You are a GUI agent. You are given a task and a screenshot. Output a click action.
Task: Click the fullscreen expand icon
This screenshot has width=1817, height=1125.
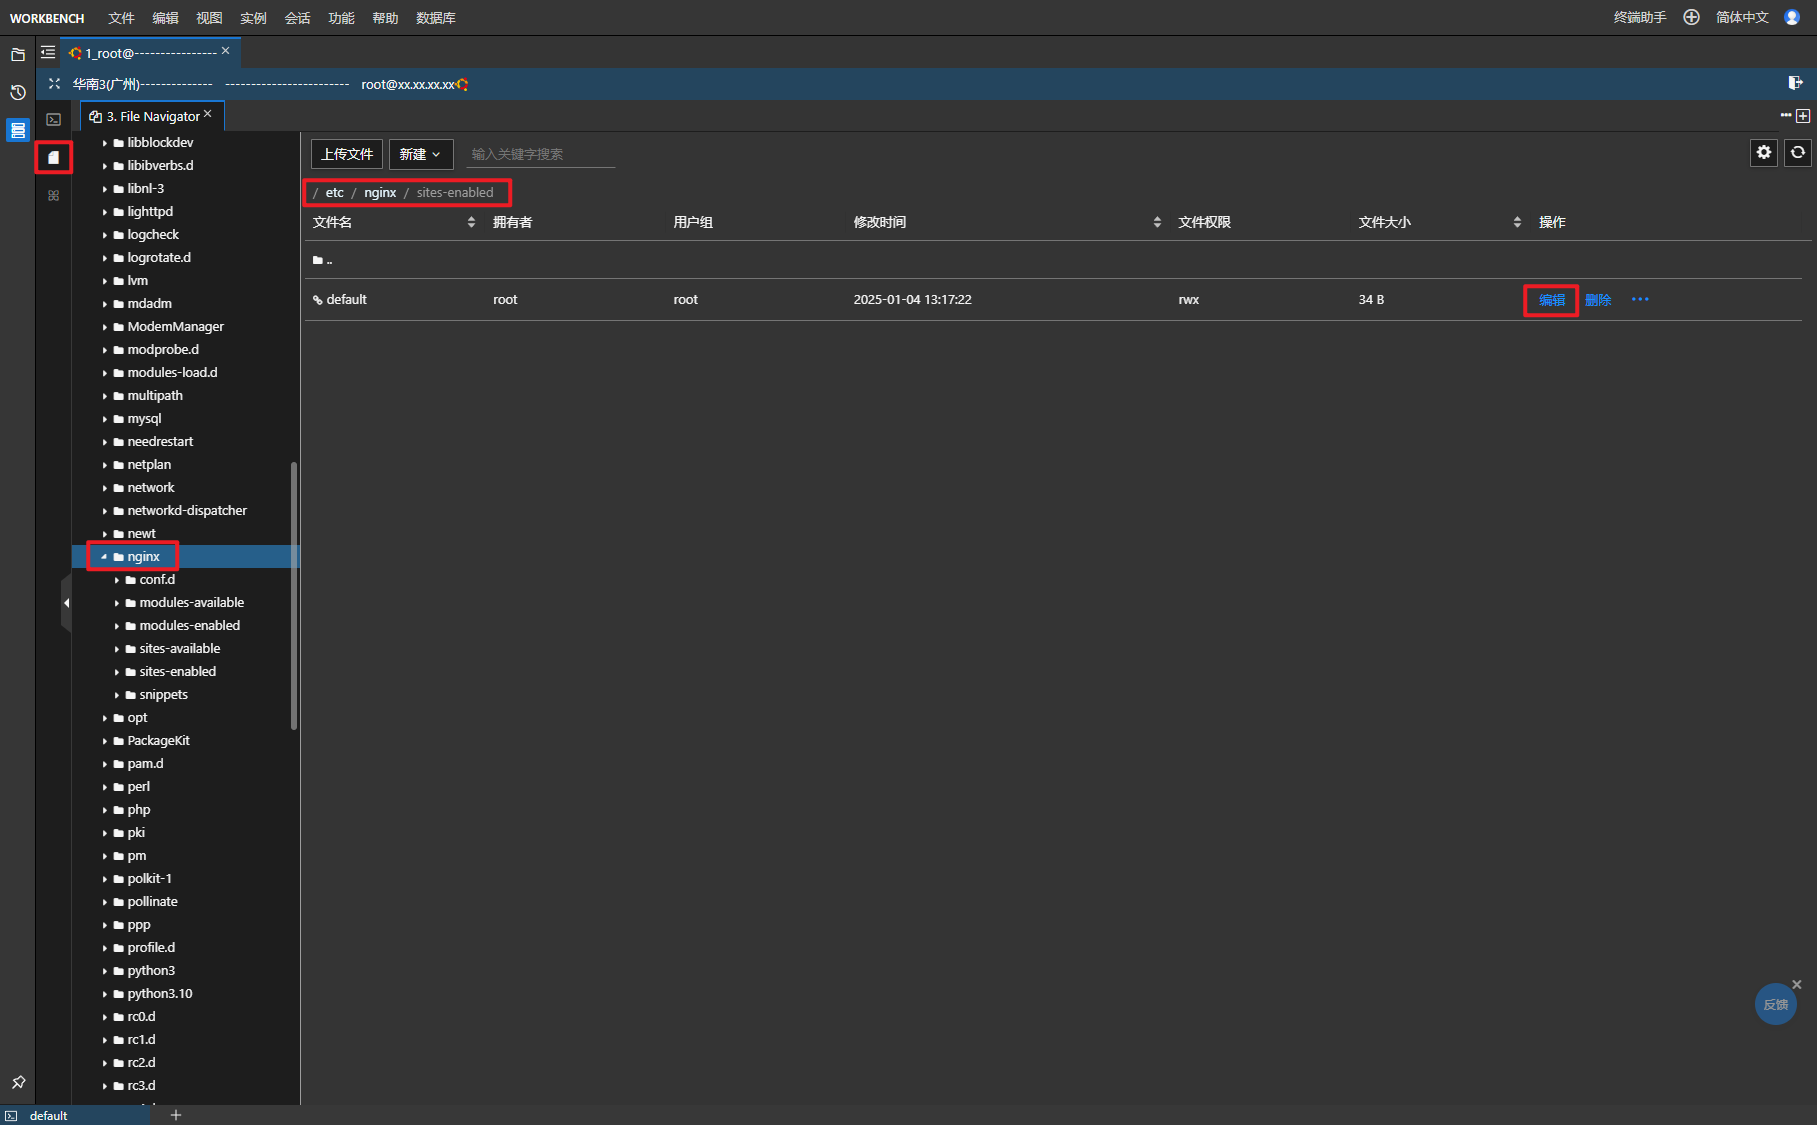(x=54, y=84)
